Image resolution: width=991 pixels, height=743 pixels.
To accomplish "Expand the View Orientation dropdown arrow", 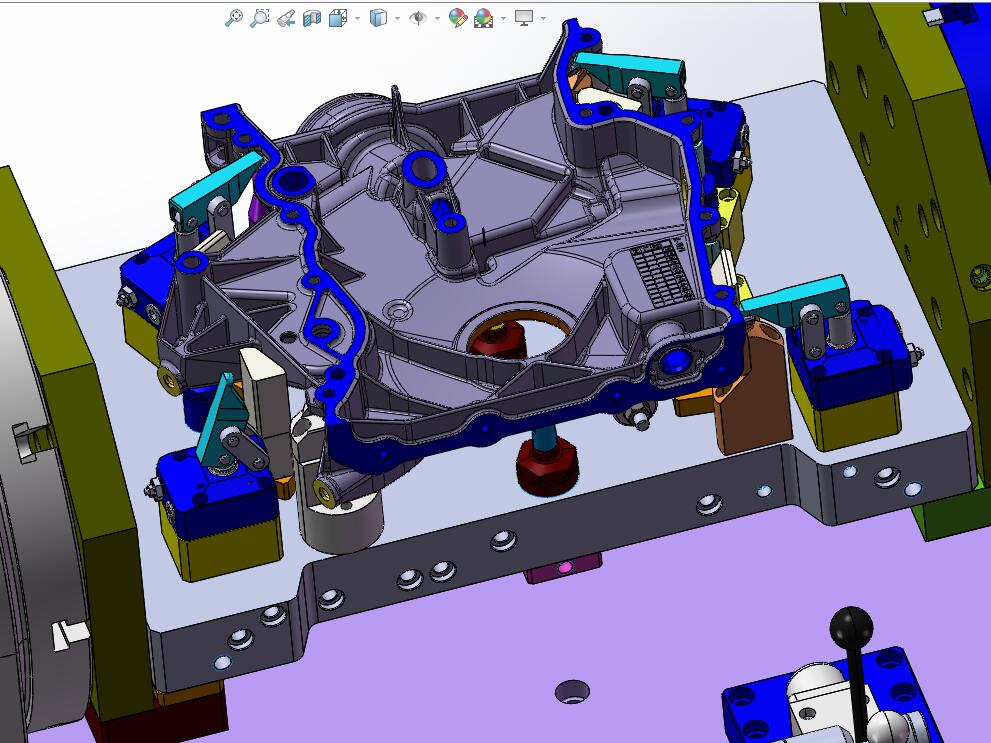I will (357, 18).
